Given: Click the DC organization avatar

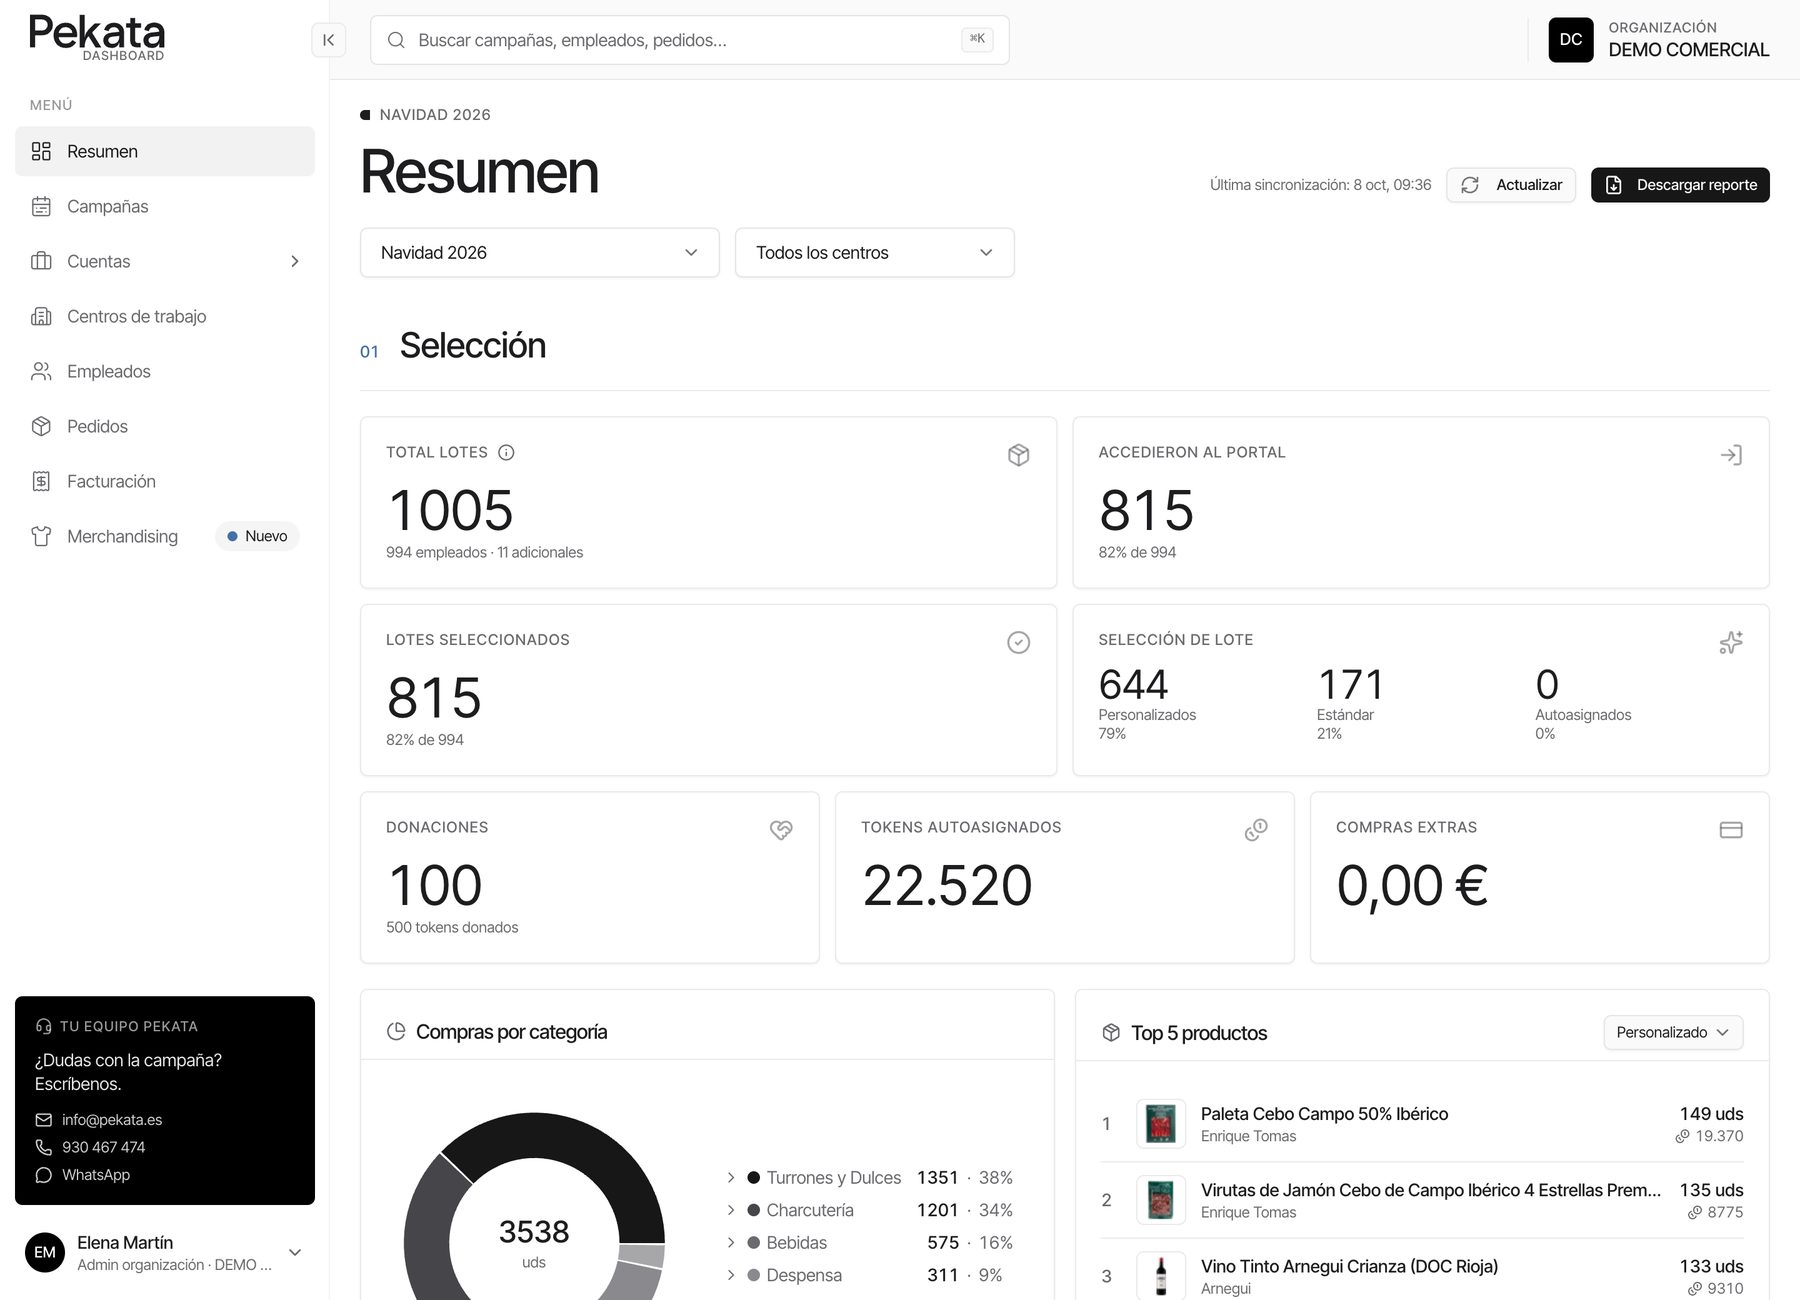Looking at the screenshot, I should 1571,40.
